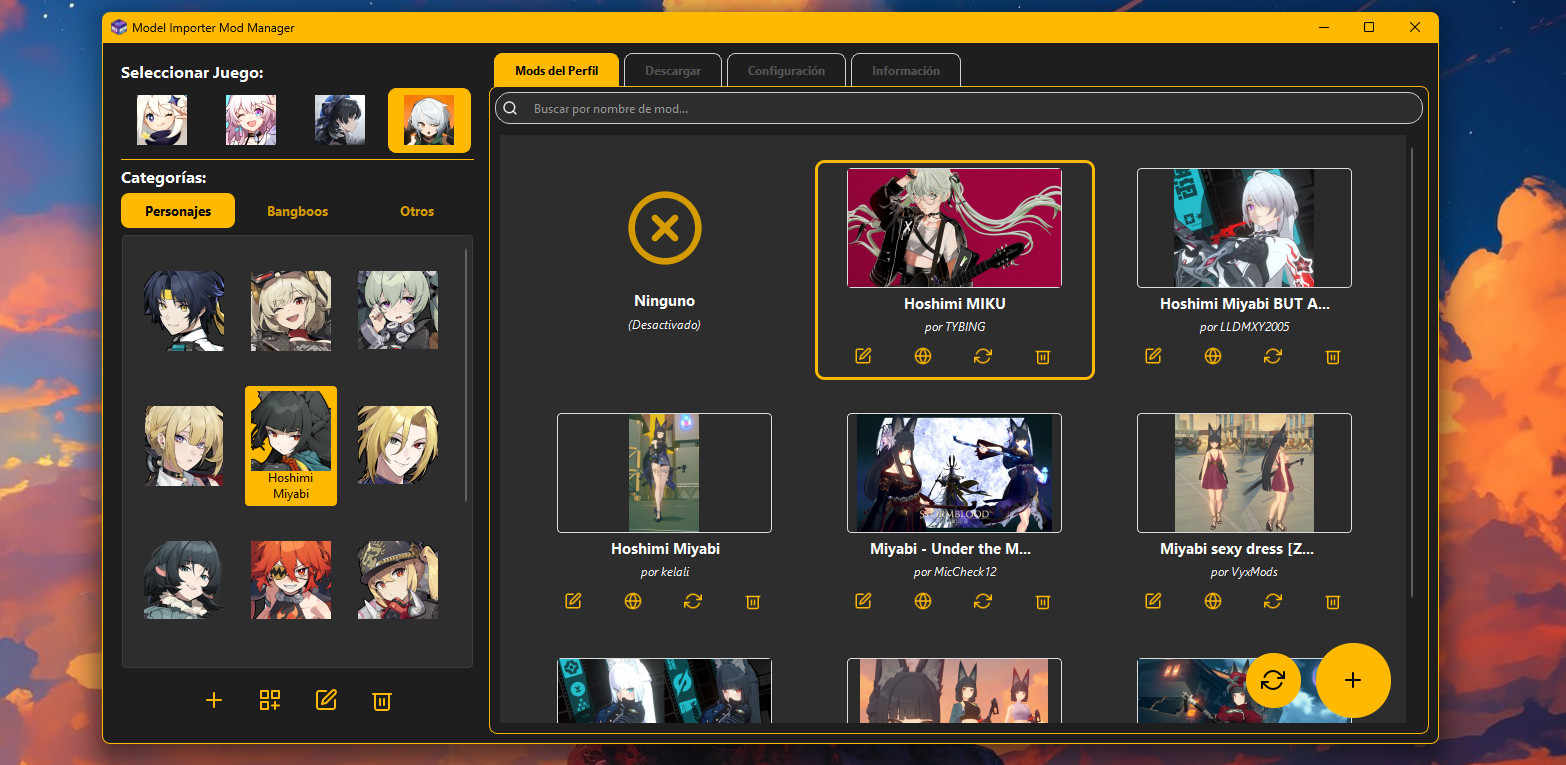The height and width of the screenshot is (765, 1566).
Task: Open the Configuración tab
Action: click(786, 70)
